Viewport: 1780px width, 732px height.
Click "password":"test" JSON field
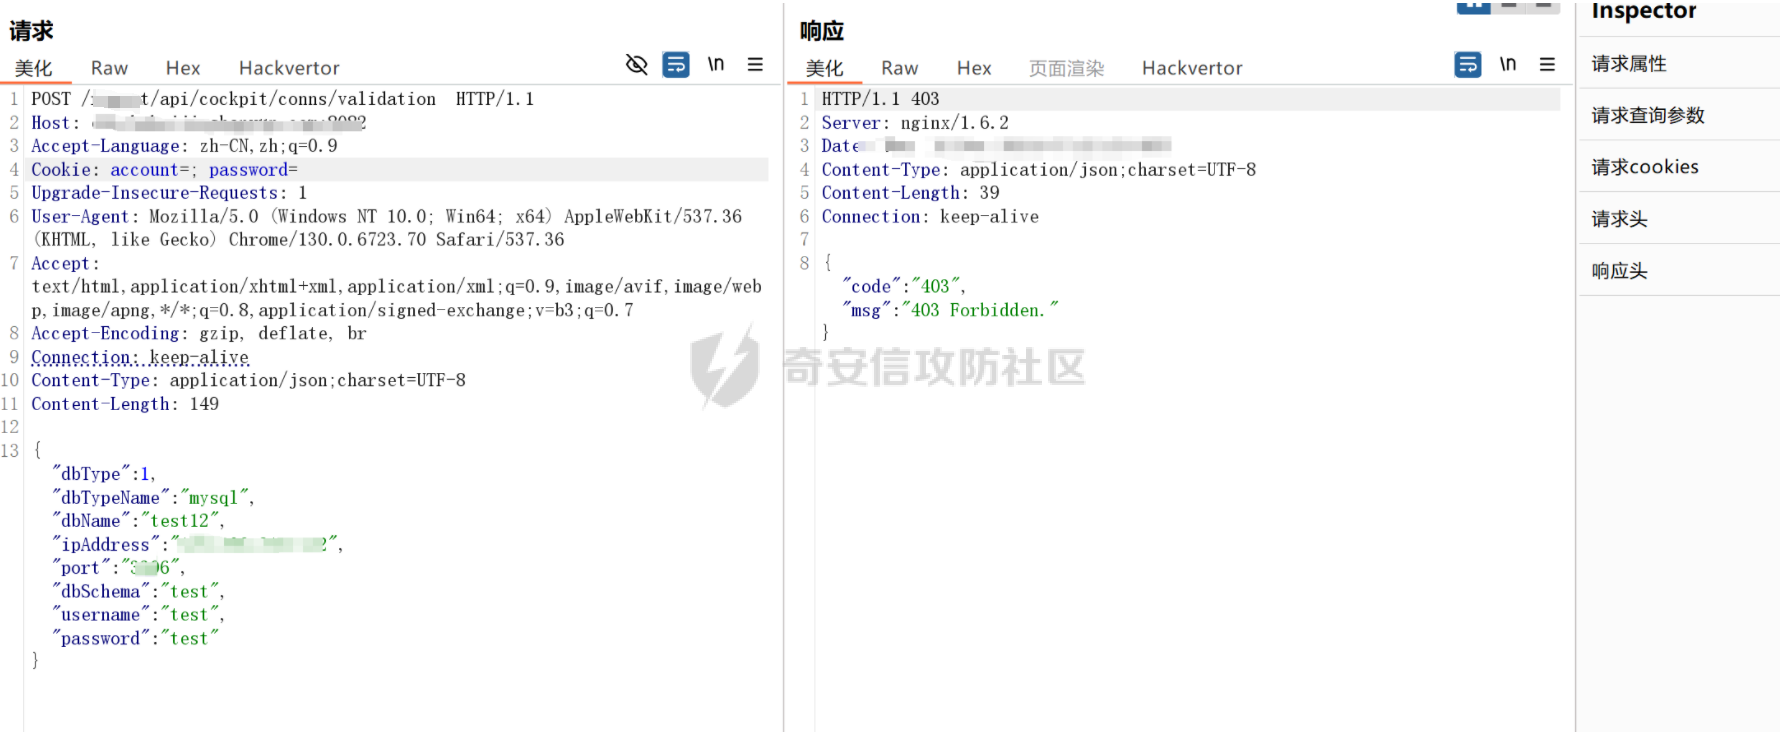point(135,639)
